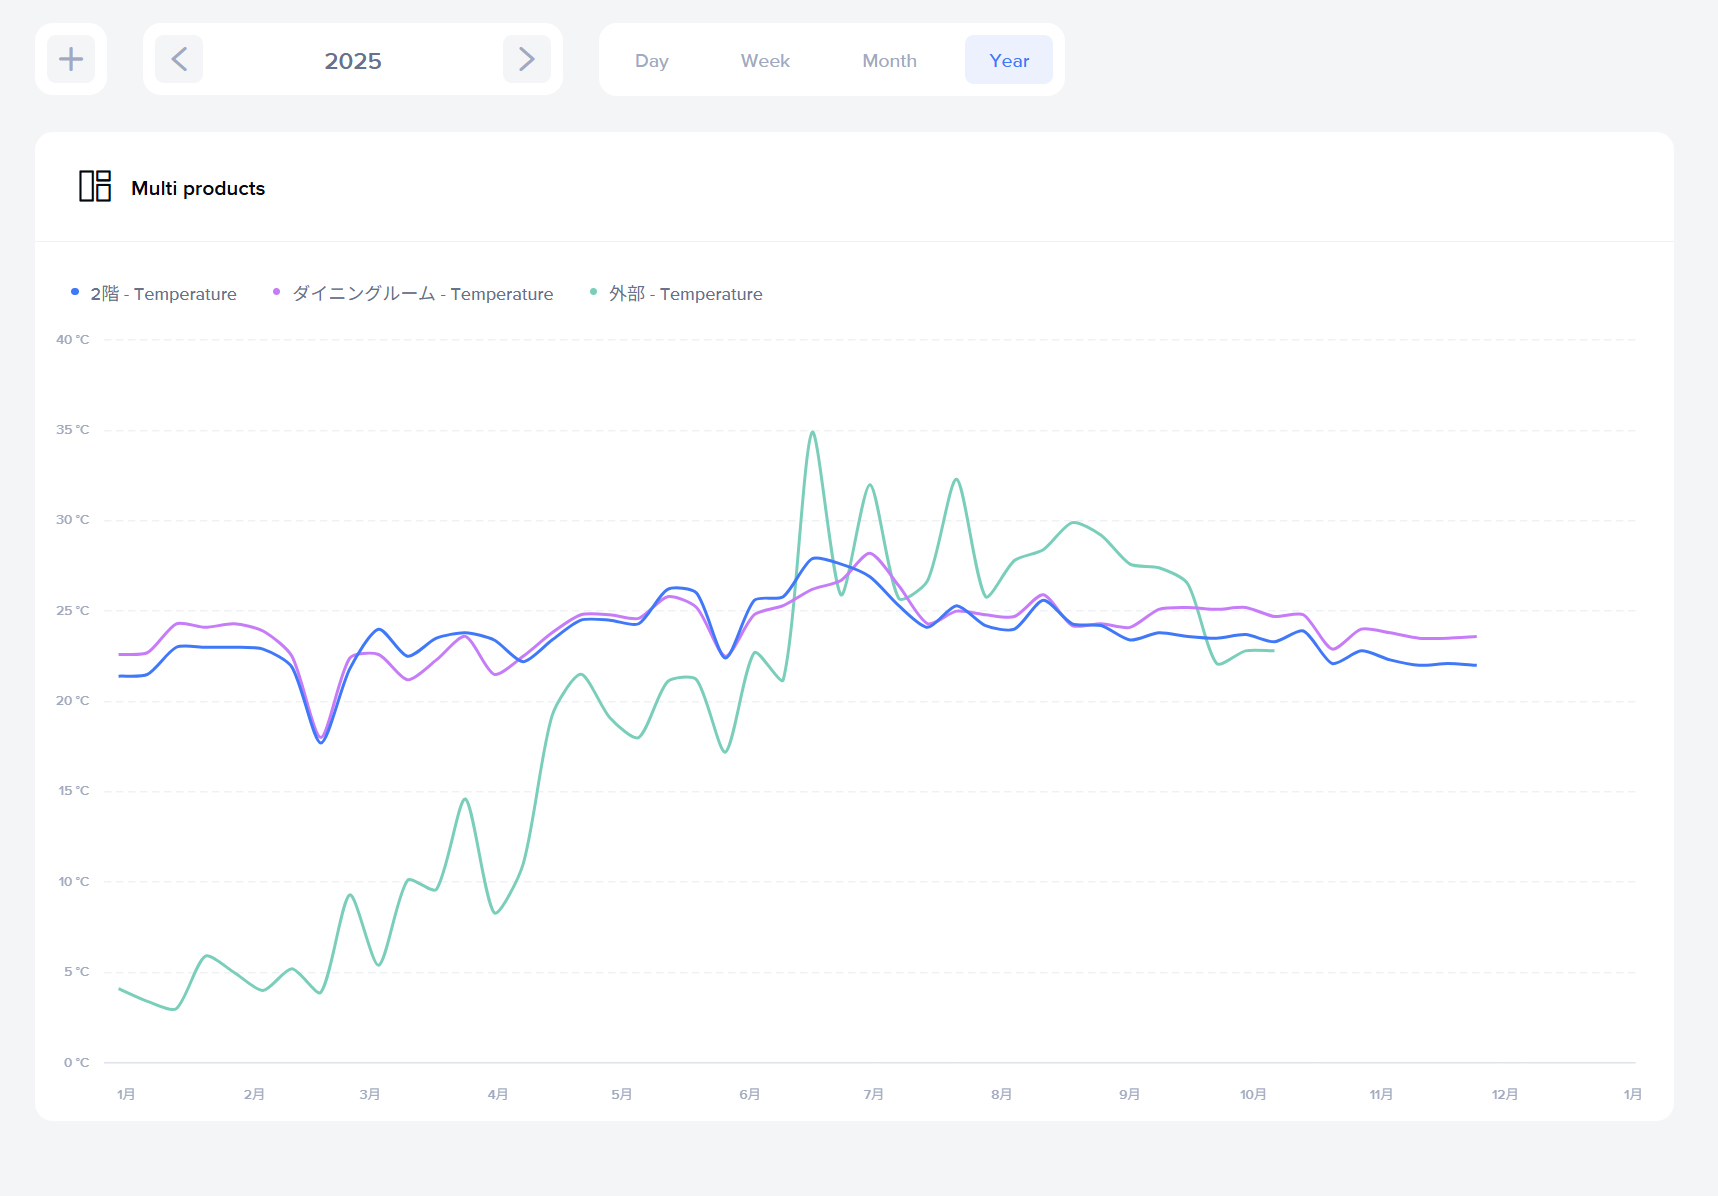The image size is (1718, 1196).
Task: Switch to the Week view tab
Action: (765, 61)
